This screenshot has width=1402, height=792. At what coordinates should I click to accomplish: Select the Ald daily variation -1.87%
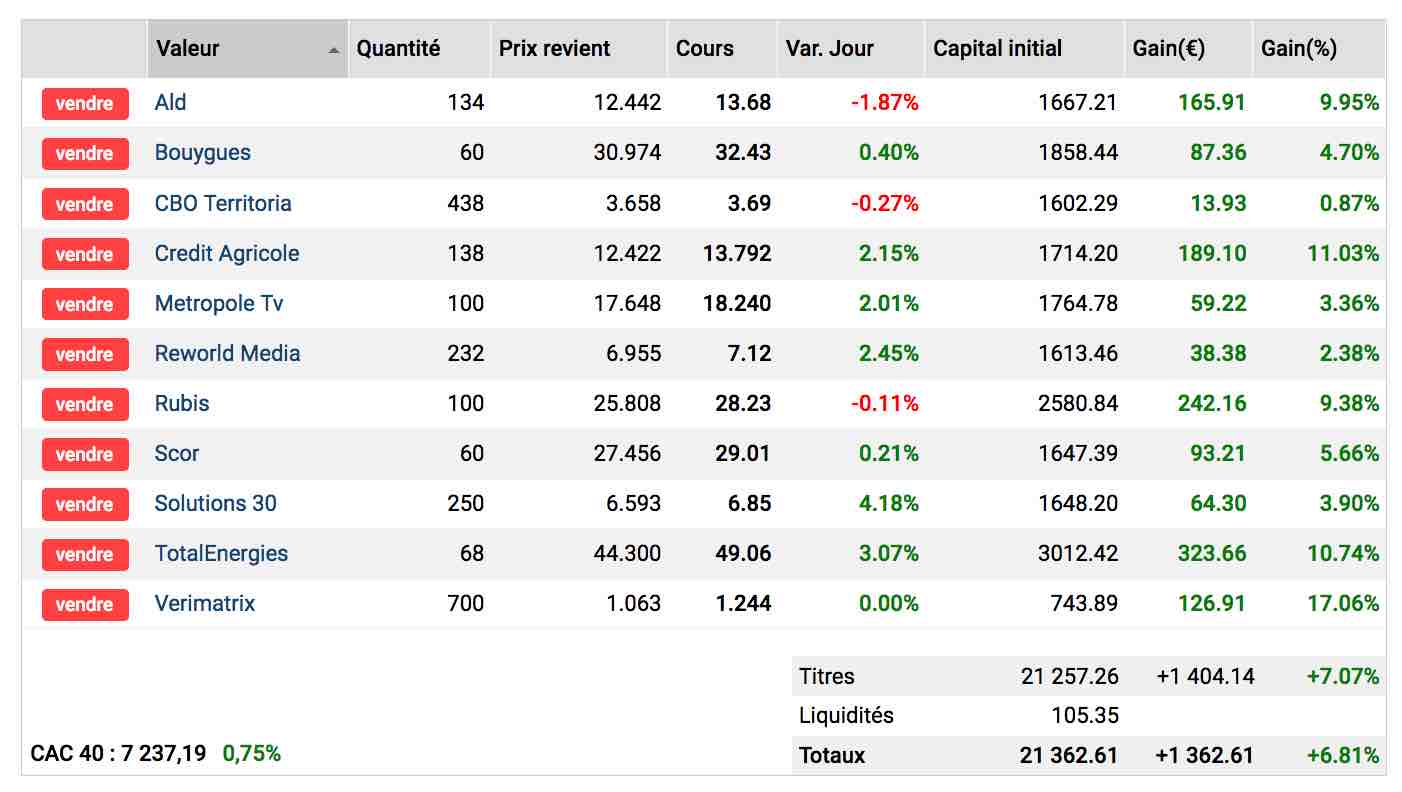(x=885, y=103)
